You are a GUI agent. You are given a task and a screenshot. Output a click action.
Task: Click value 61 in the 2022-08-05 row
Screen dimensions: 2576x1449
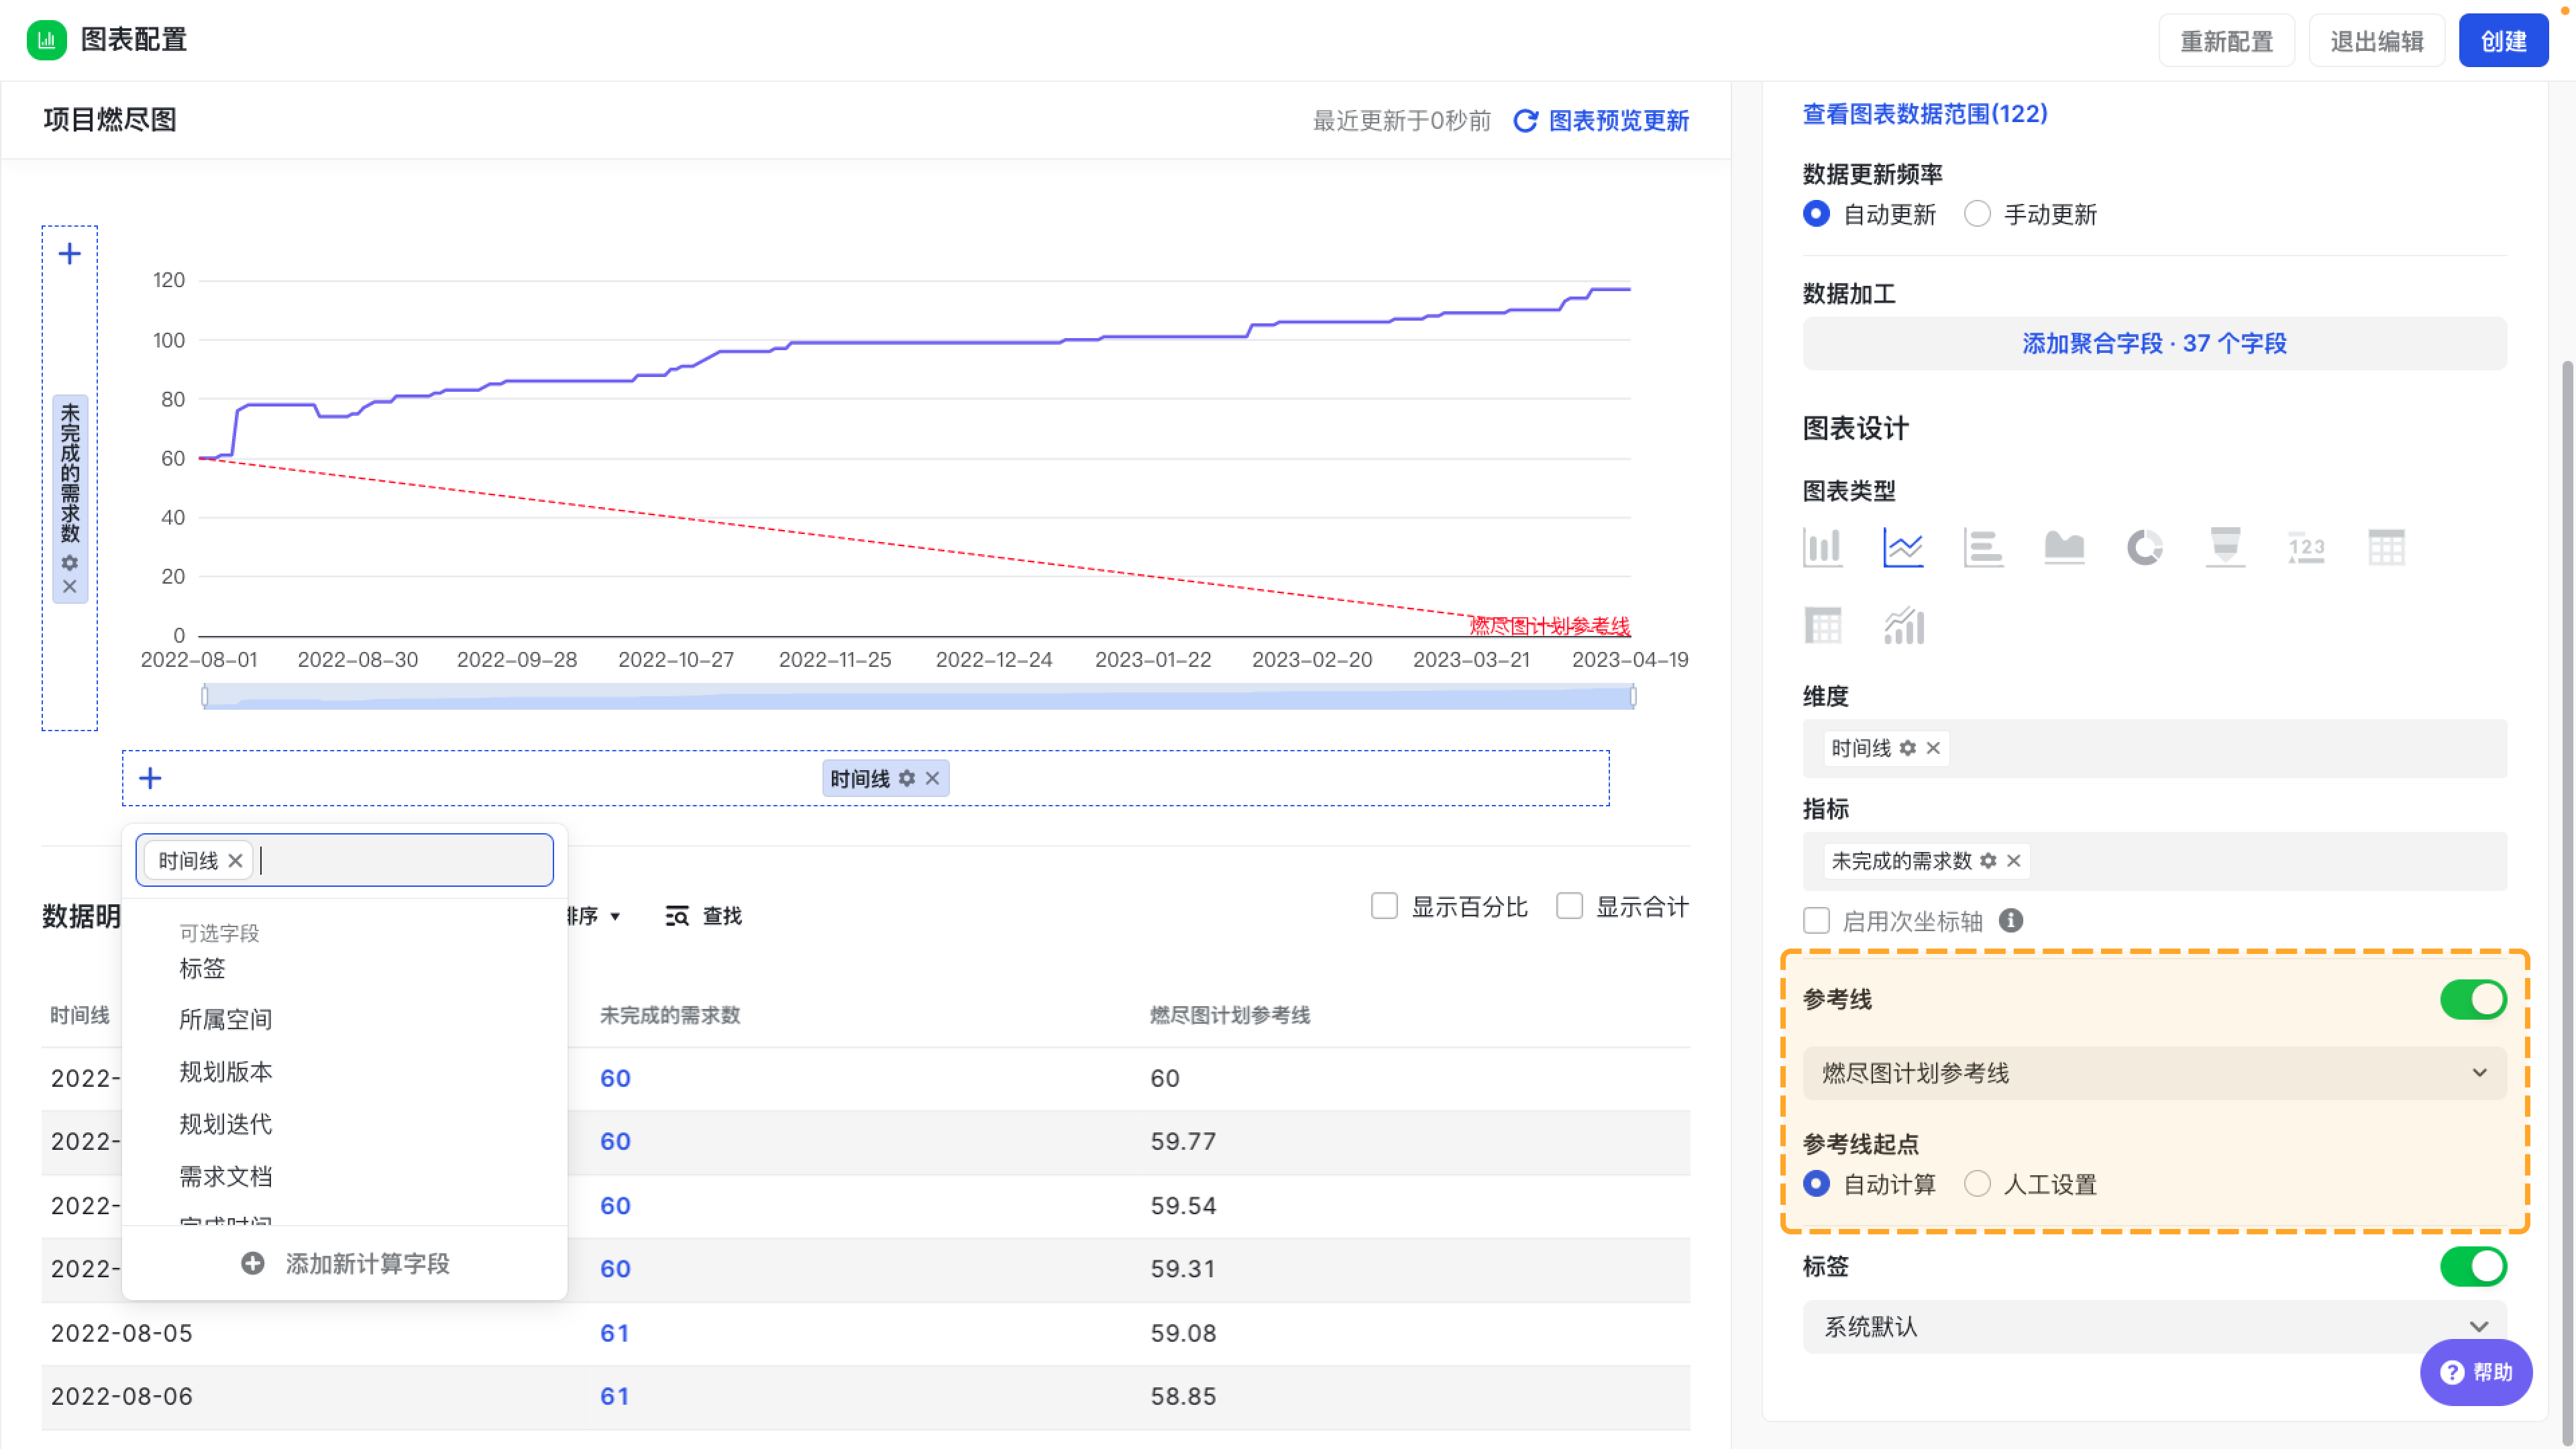tap(614, 1333)
